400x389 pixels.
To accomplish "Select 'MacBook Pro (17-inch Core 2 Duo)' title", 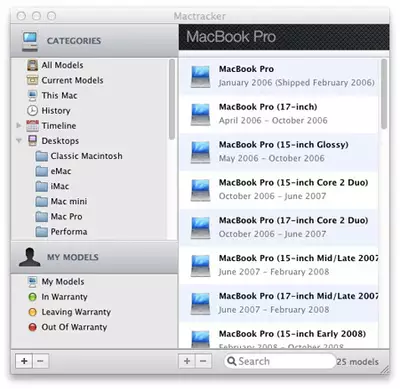I will [293, 220].
